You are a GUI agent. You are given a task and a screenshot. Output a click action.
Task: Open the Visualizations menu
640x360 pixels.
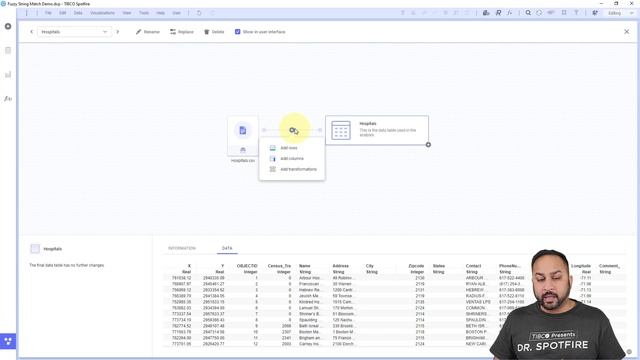(x=102, y=13)
